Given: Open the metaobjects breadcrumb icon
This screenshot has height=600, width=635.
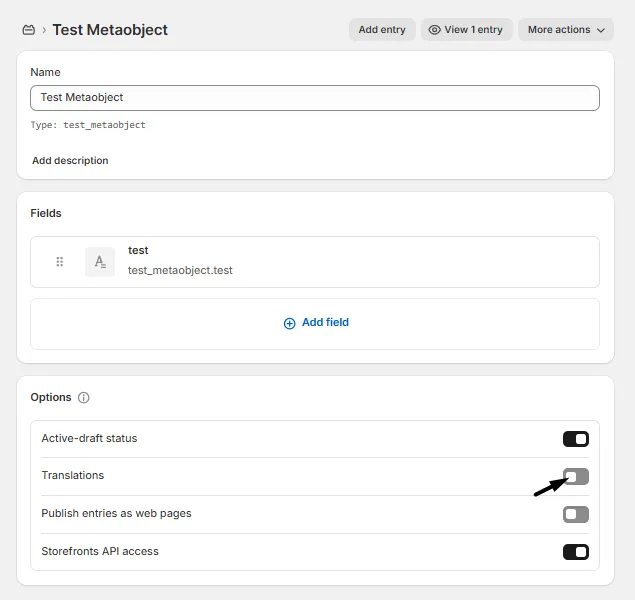Looking at the screenshot, I should 28,30.
